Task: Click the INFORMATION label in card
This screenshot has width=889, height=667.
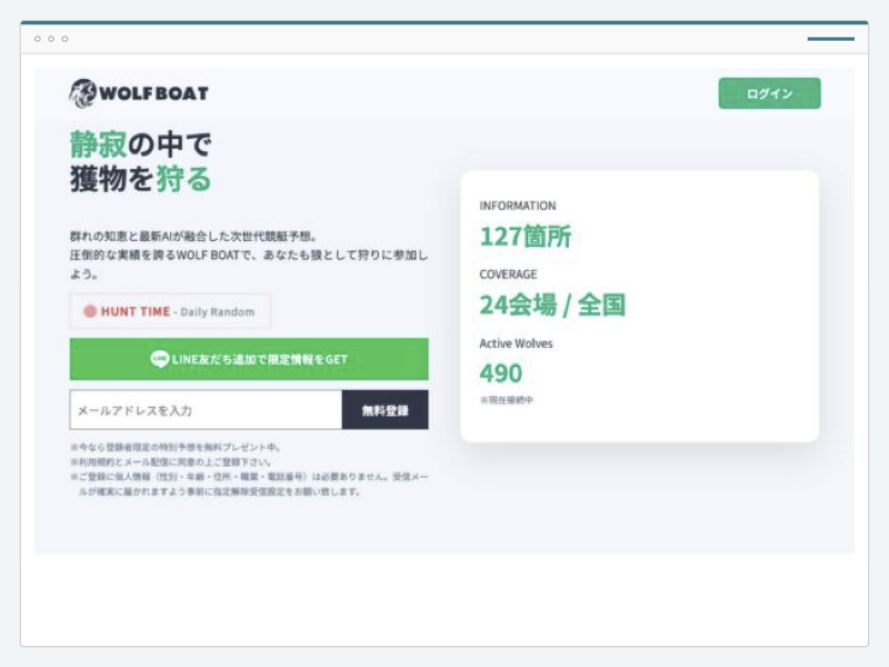Action: tap(518, 206)
